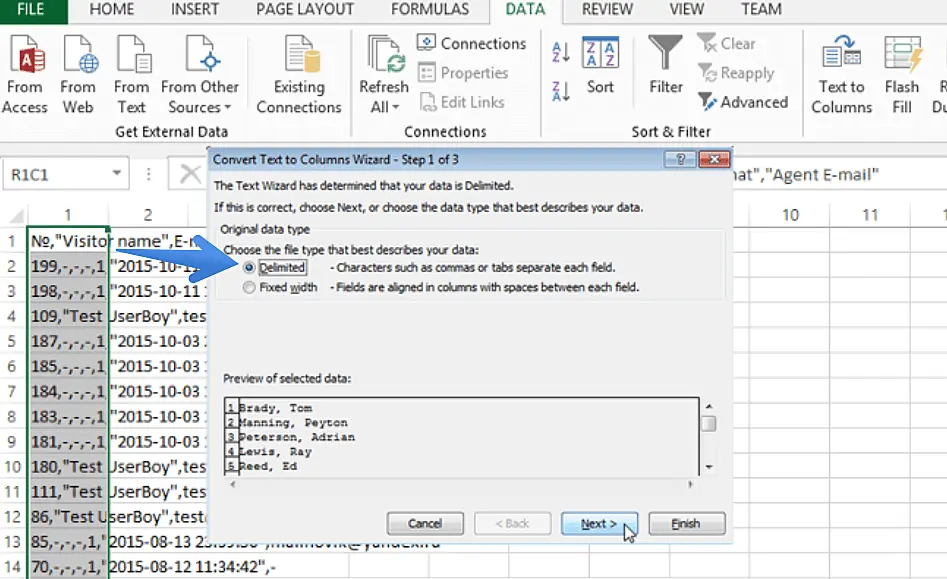Screen dimensions: 947x579
Task: Click the Next button in wizard
Action: coord(599,523)
